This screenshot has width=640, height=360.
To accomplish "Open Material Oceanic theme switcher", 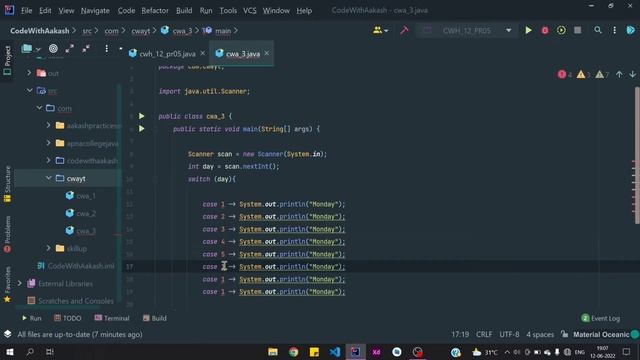I will click(x=601, y=334).
